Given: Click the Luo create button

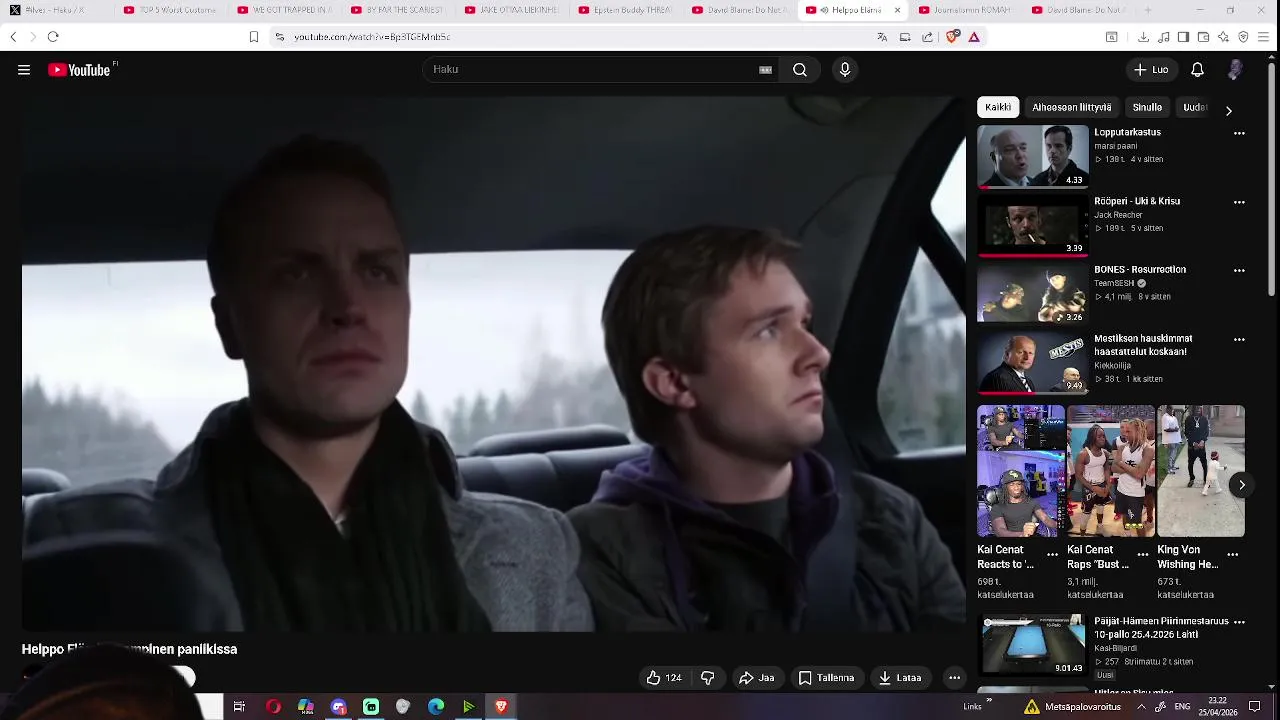Looking at the screenshot, I should click(1151, 70).
